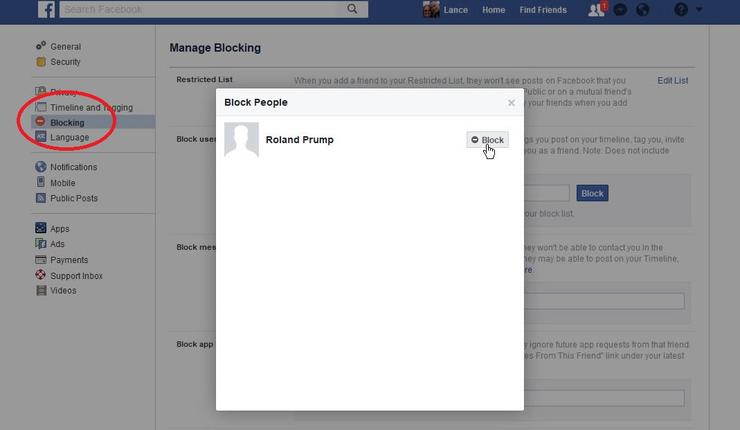Click the Apps icon in sidebar
Viewport: 740px width, 430px height.
pyautogui.click(x=41, y=228)
